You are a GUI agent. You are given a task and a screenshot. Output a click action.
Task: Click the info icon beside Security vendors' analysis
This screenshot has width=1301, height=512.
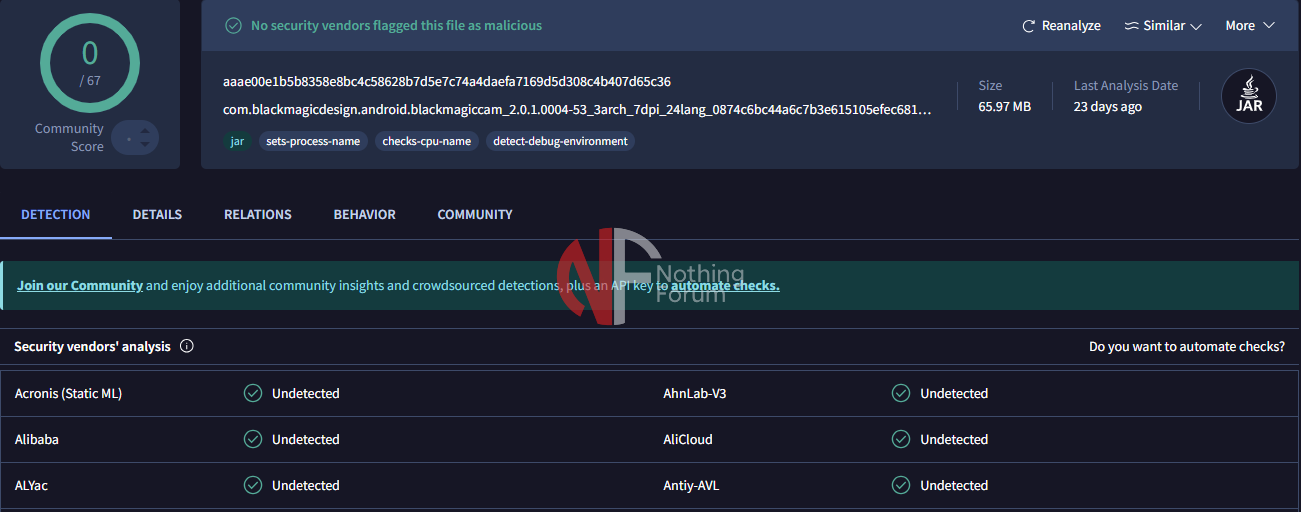coord(186,347)
